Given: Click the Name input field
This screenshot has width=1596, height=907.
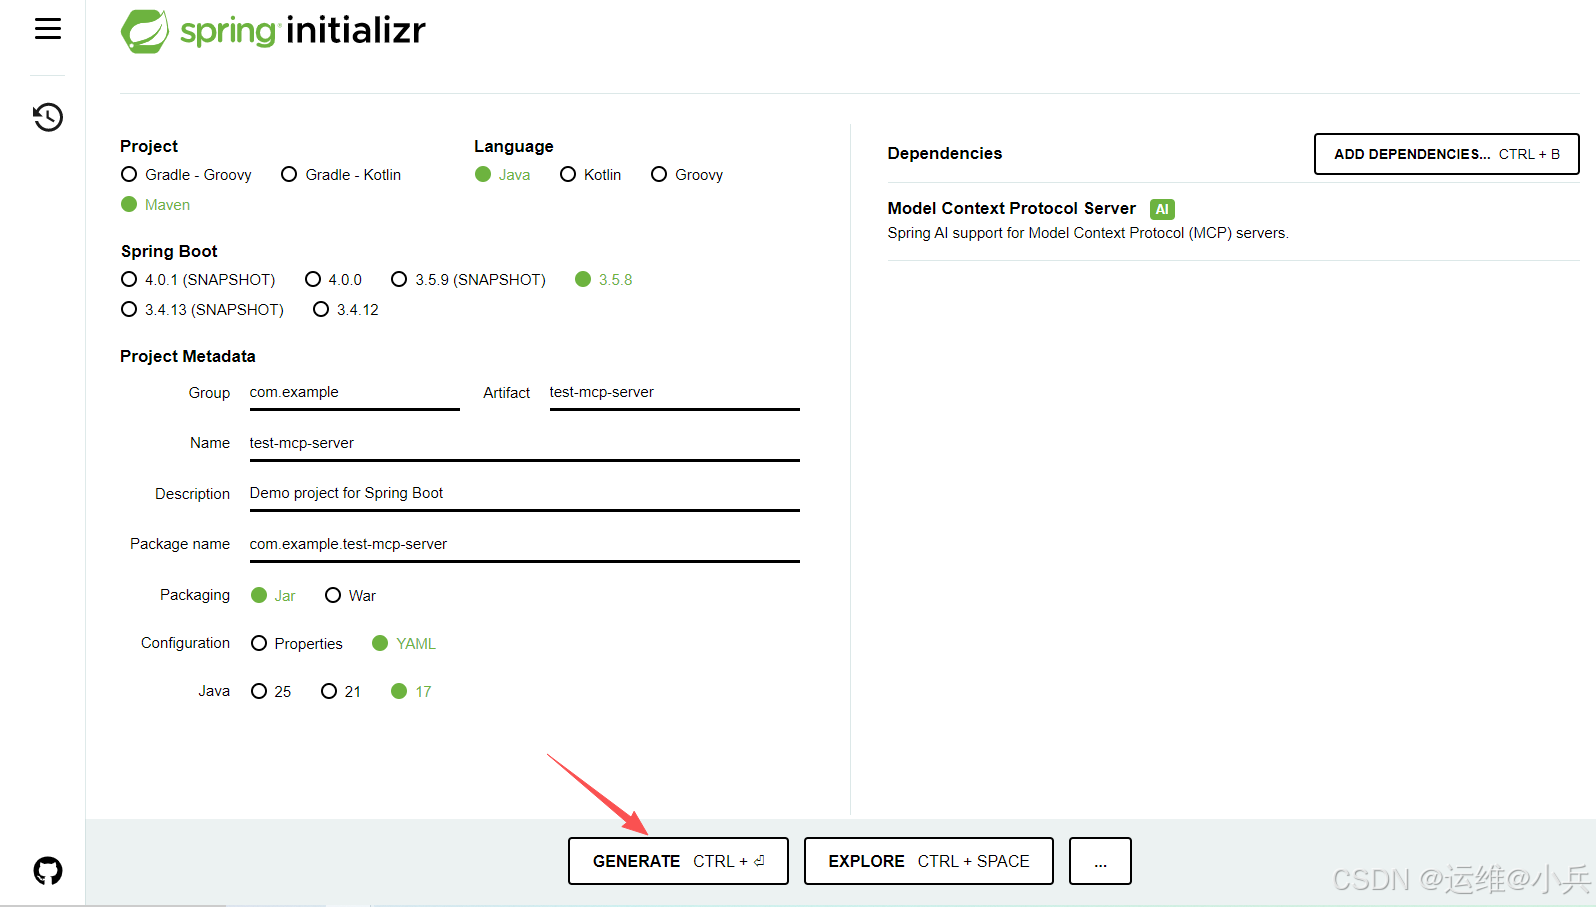Looking at the screenshot, I should tap(525, 444).
